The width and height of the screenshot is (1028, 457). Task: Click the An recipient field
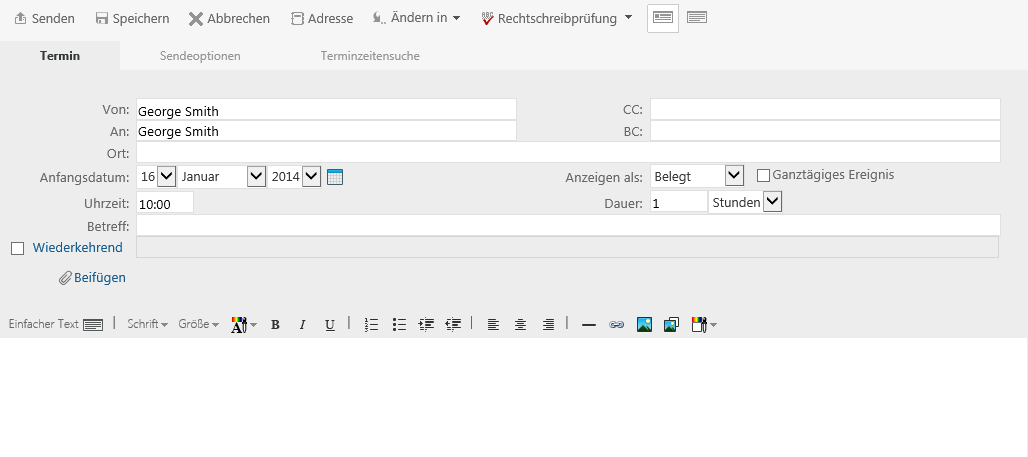(326, 130)
